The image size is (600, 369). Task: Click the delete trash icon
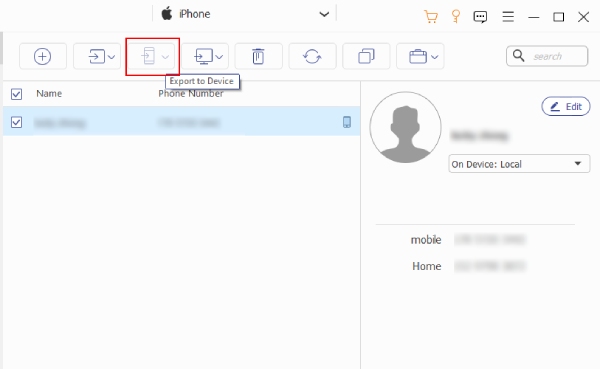coord(258,57)
